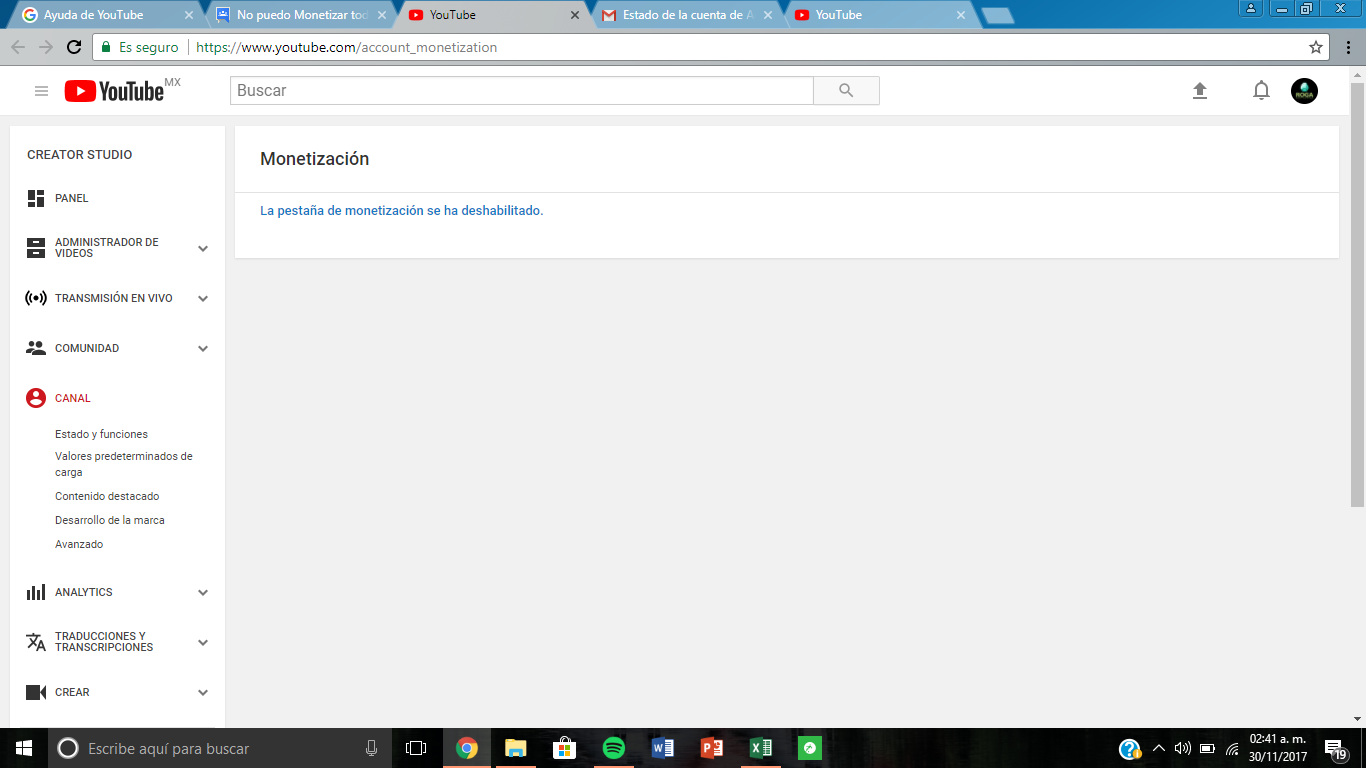The image size is (1366, 768).
Task: Open Word from the taskbar
Action: point(663,748)
